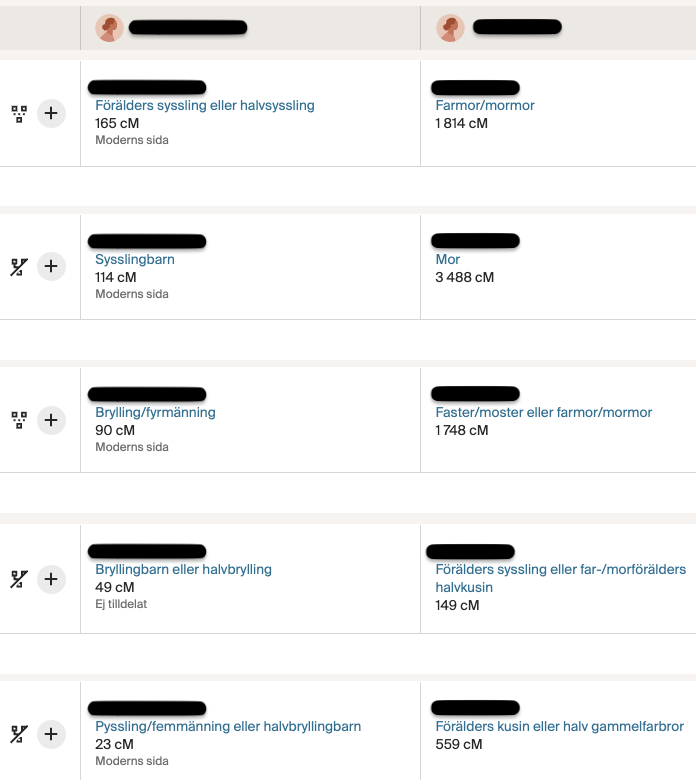This screenshot has width=696, height=780.
Task: Click the no-tree icon in the Pyssling/femmänning row
Action: pyautogui.click(x=19, y=734)
